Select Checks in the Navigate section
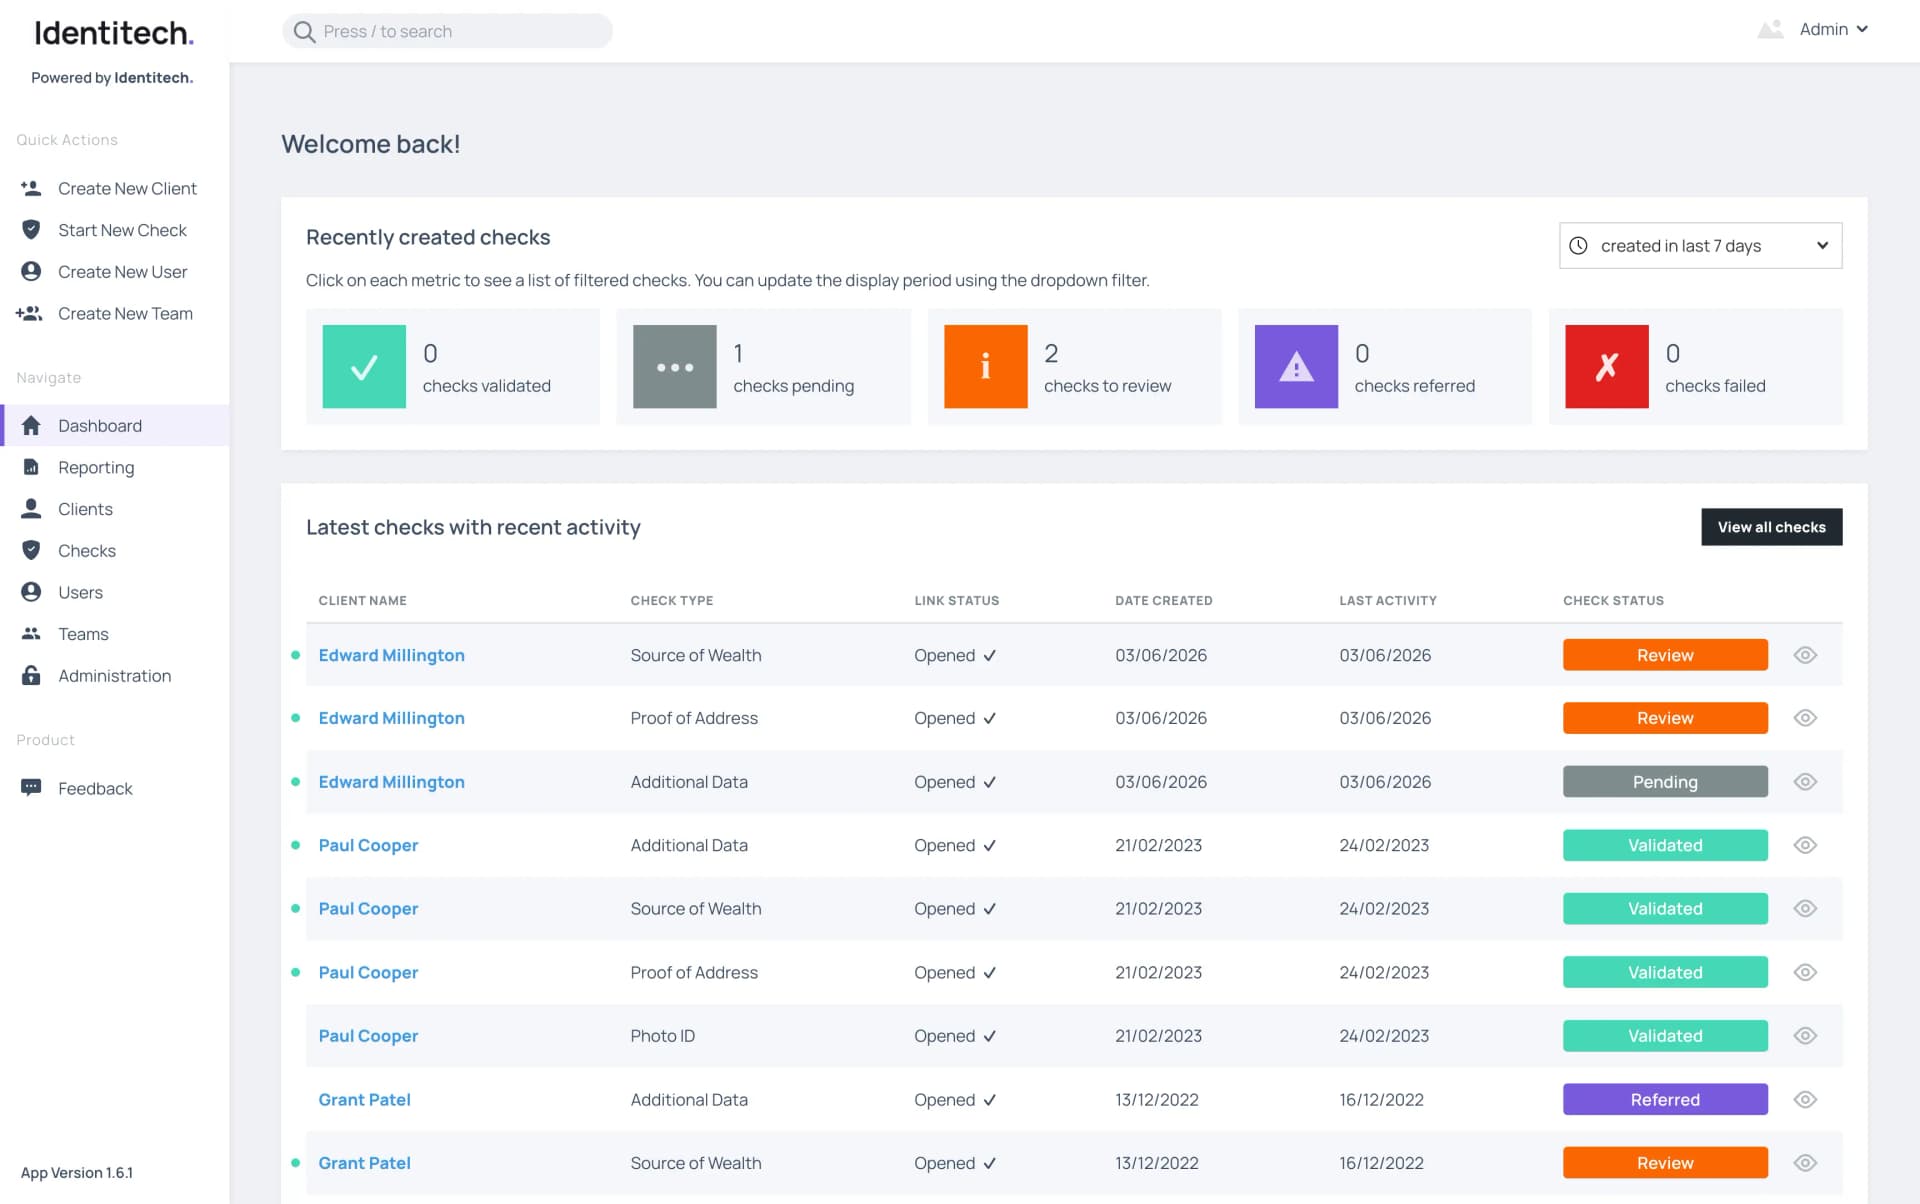The width and height of the screenshot is (1920, 1204). pos(115,550)
